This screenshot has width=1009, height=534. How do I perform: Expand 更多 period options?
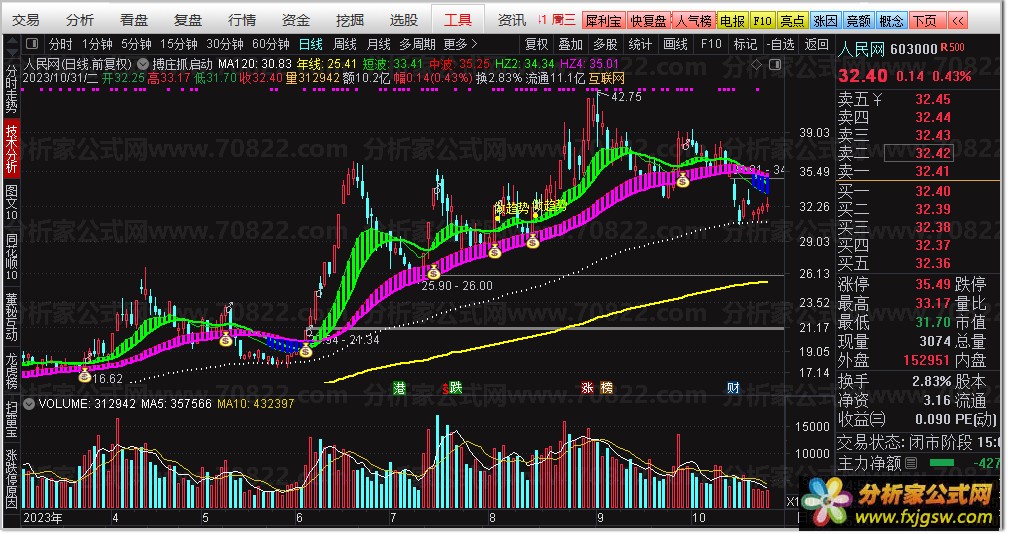click(x=461, y=44)
